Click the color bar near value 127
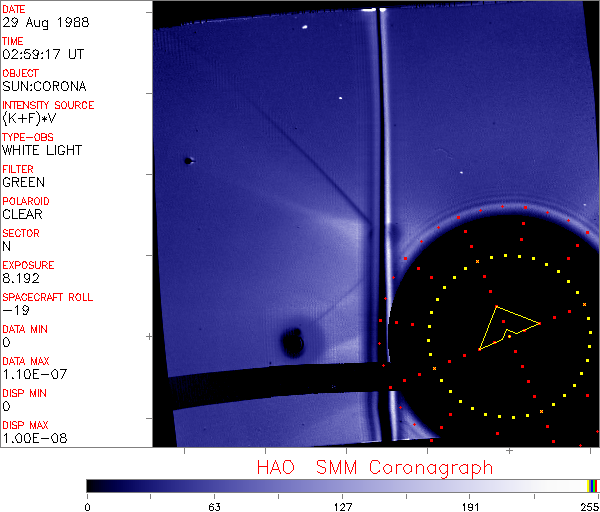Screen dimensions: 600x512 click(342, 485)
